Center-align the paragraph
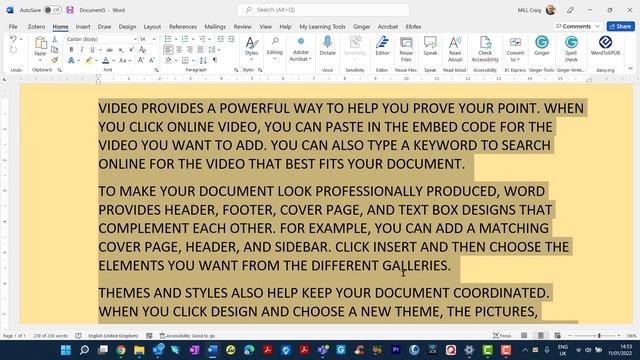 (179, 50)
